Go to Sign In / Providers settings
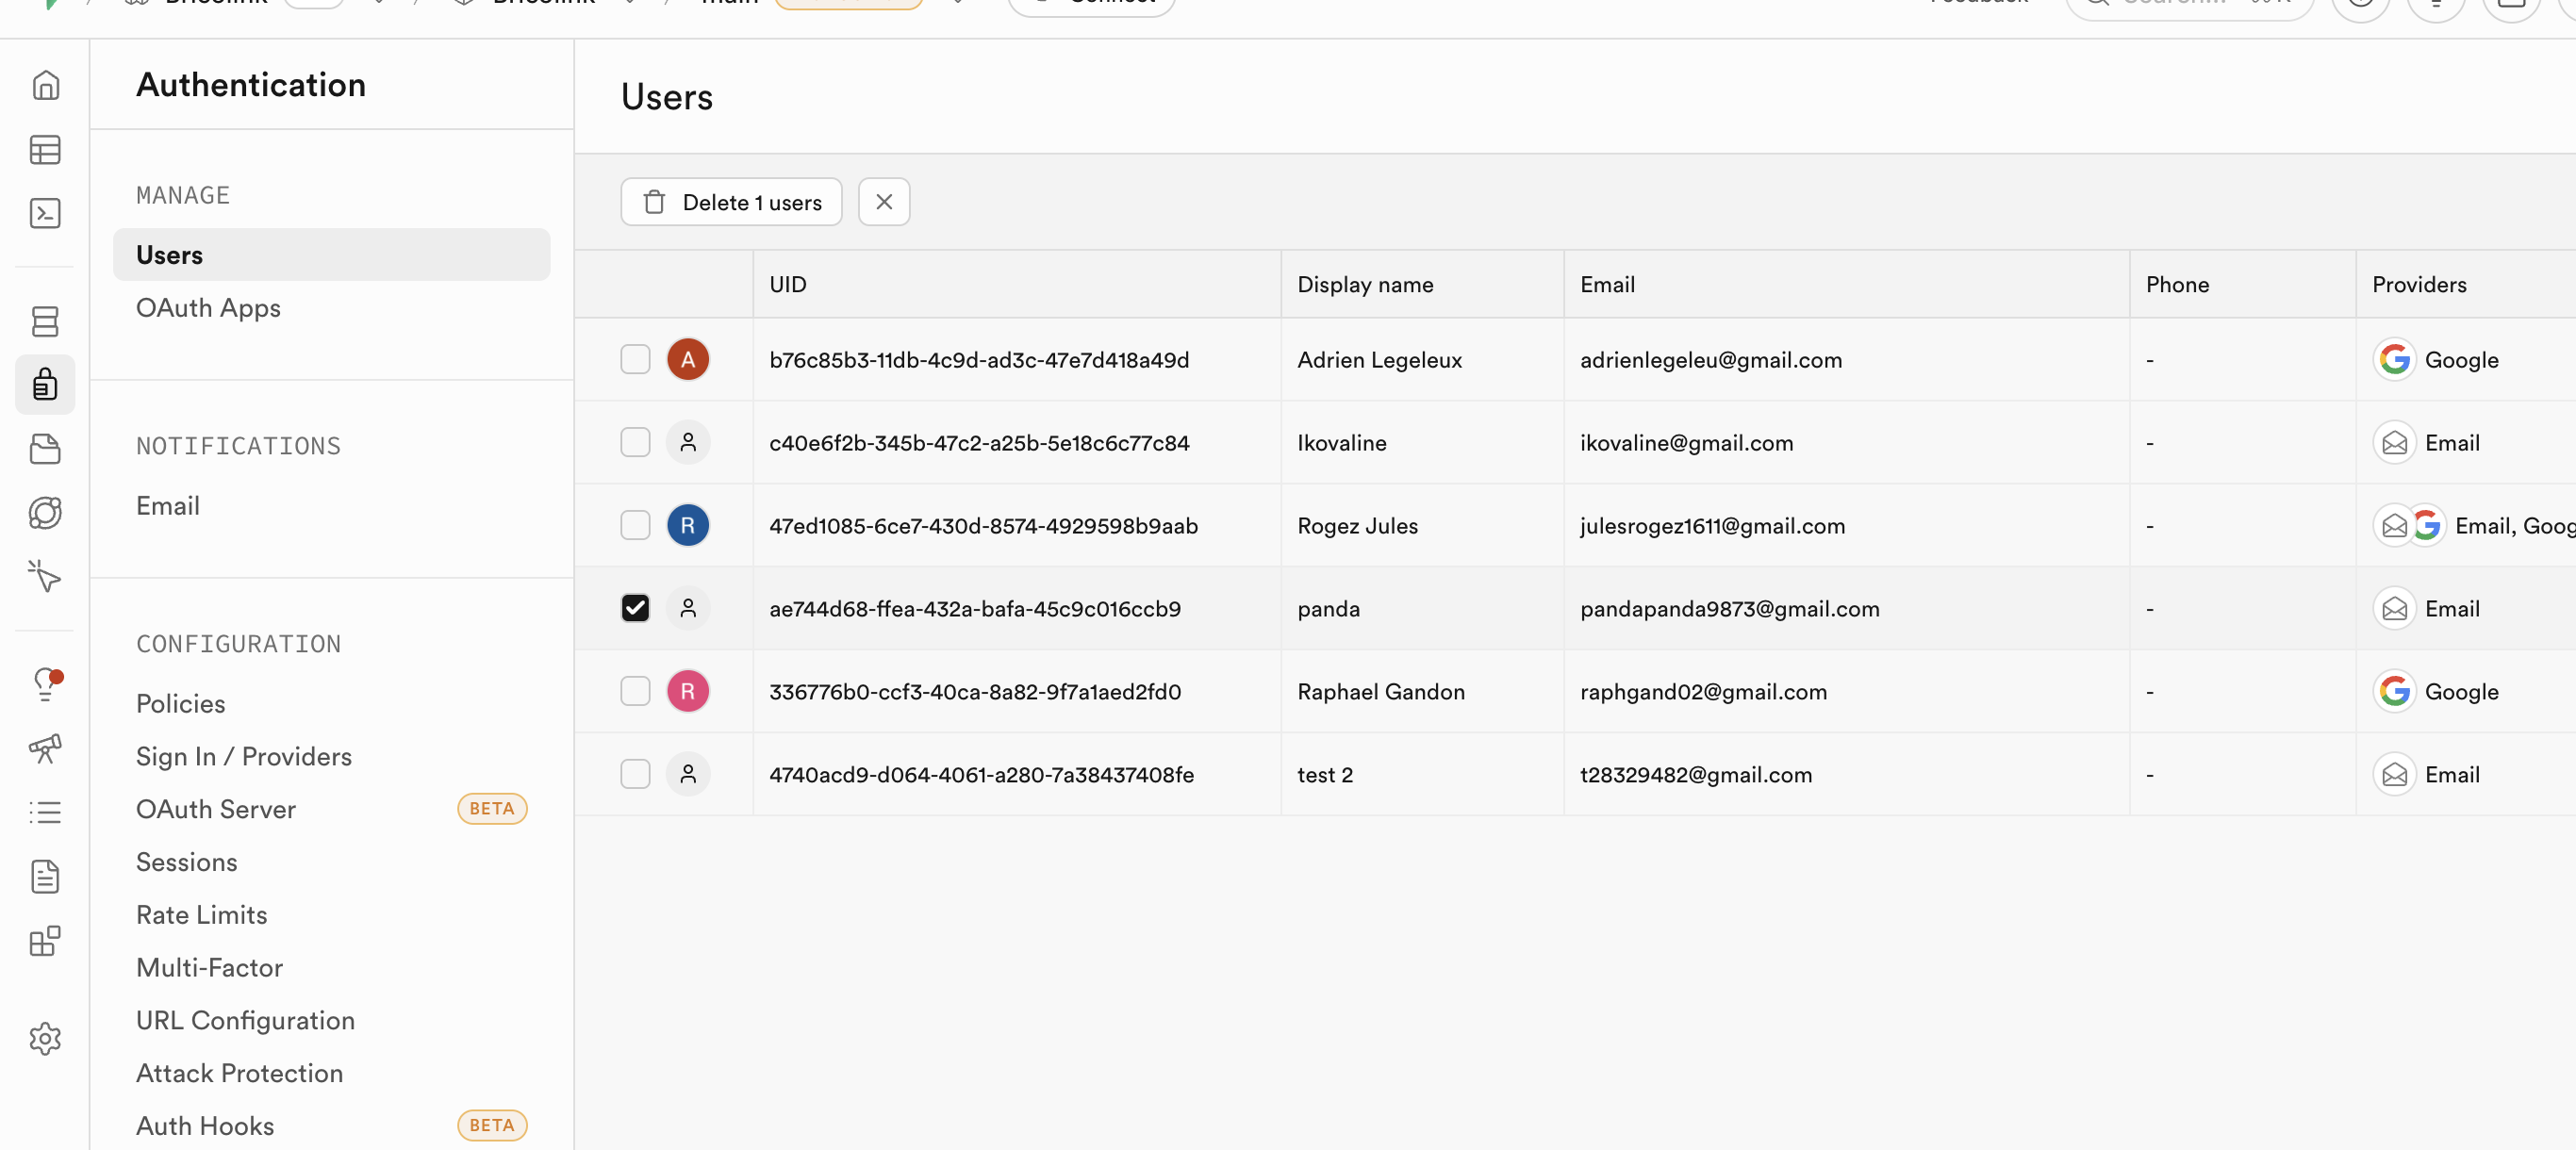Image resolution: width=2576 pixels, height=1150 pixels. coord(244,756)
